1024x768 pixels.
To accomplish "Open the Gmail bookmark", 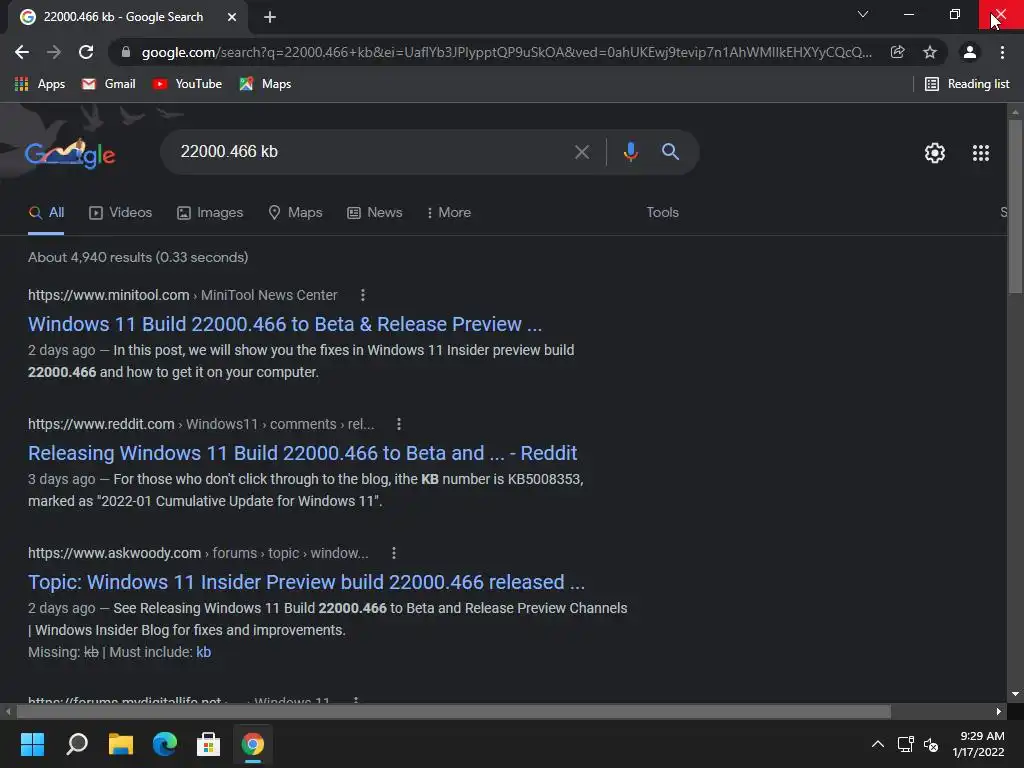I will point(108,84).
